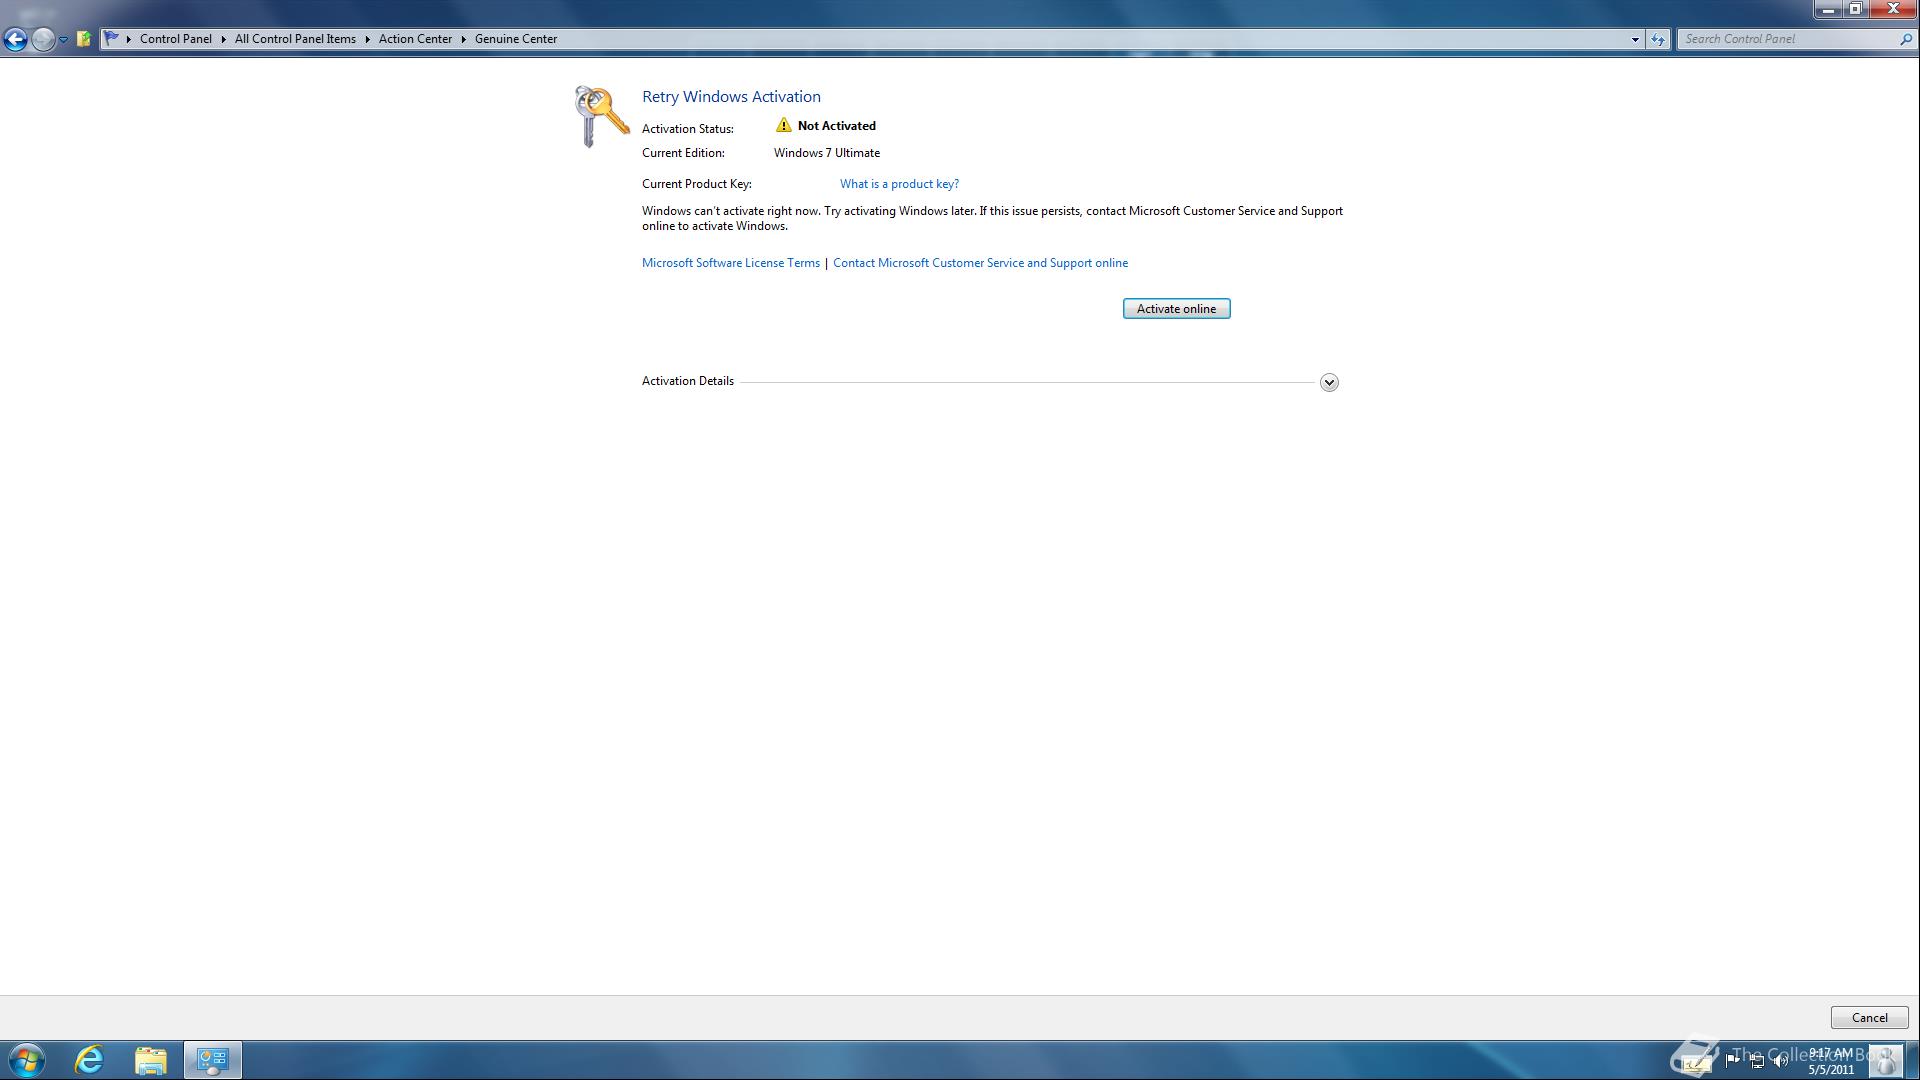The width and height of the screenshot is (1920, 1080).
Task: Click the network icon in system tray
Action: (1757, 1061)
